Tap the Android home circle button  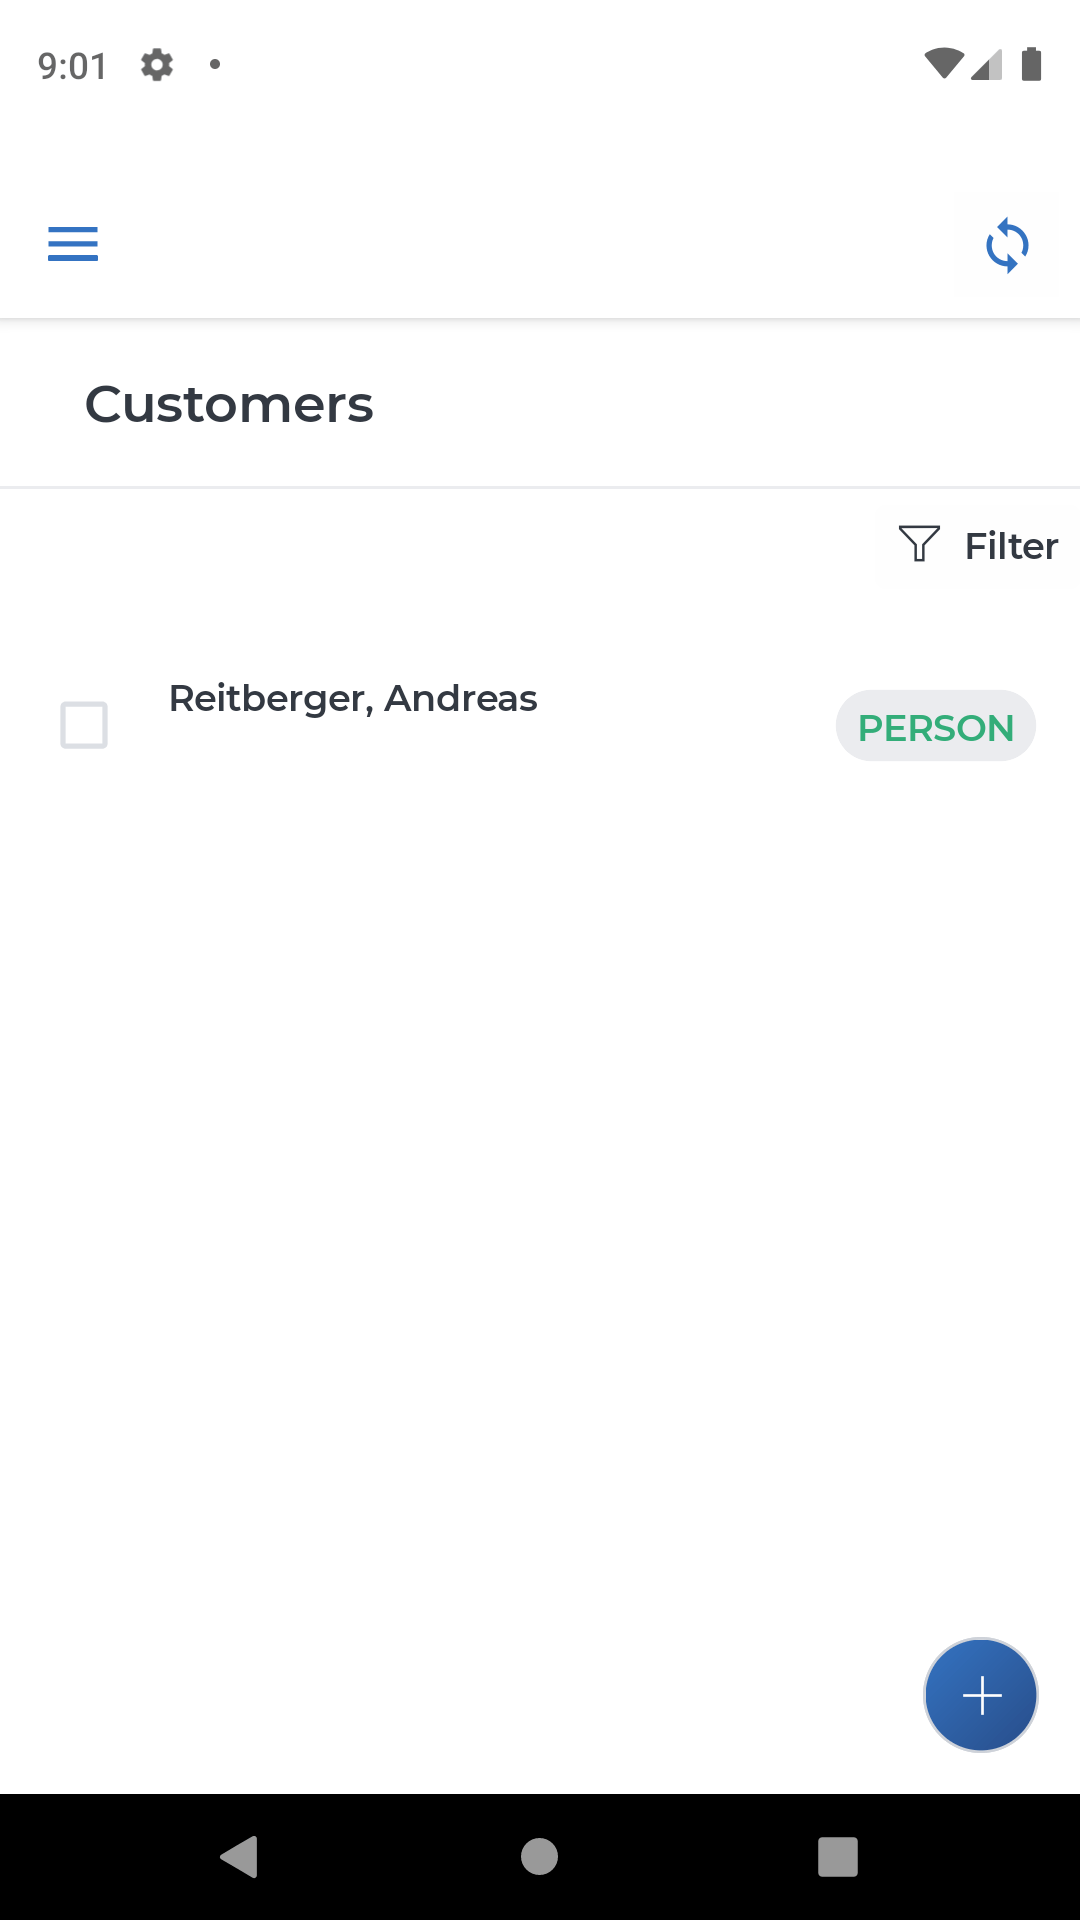click(x=540, y=1857)
